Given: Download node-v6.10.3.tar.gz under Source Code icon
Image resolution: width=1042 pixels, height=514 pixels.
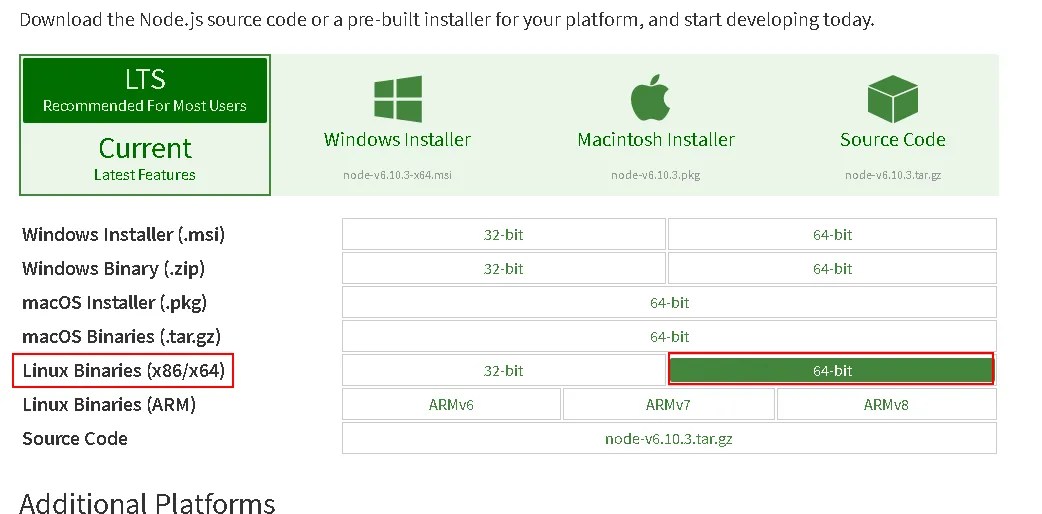Looking at the screenshot, I should point(892,175).
